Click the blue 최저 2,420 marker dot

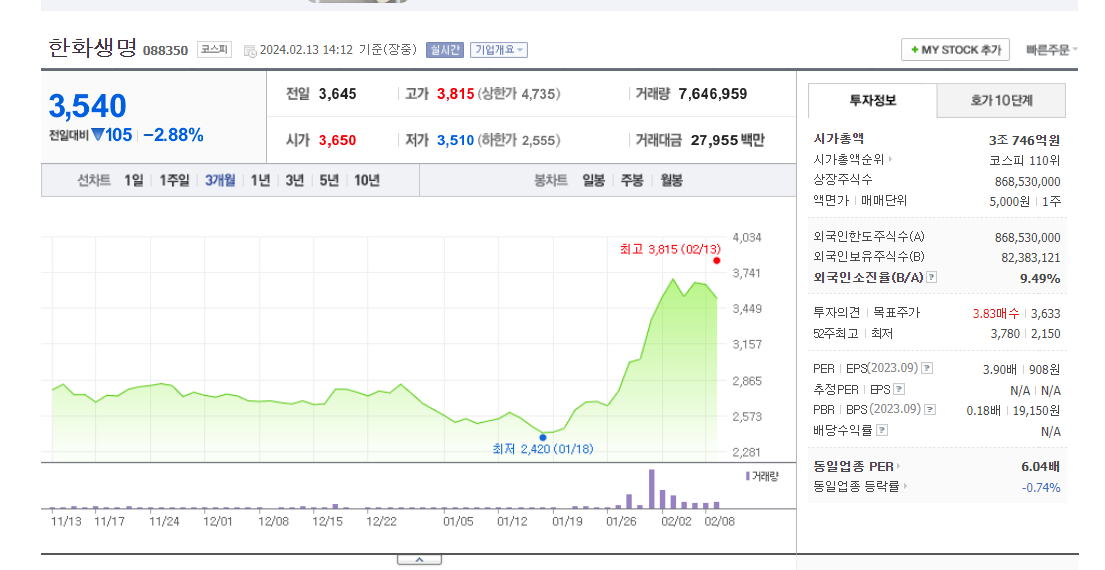pyautogui.click(x=543, y=438)
